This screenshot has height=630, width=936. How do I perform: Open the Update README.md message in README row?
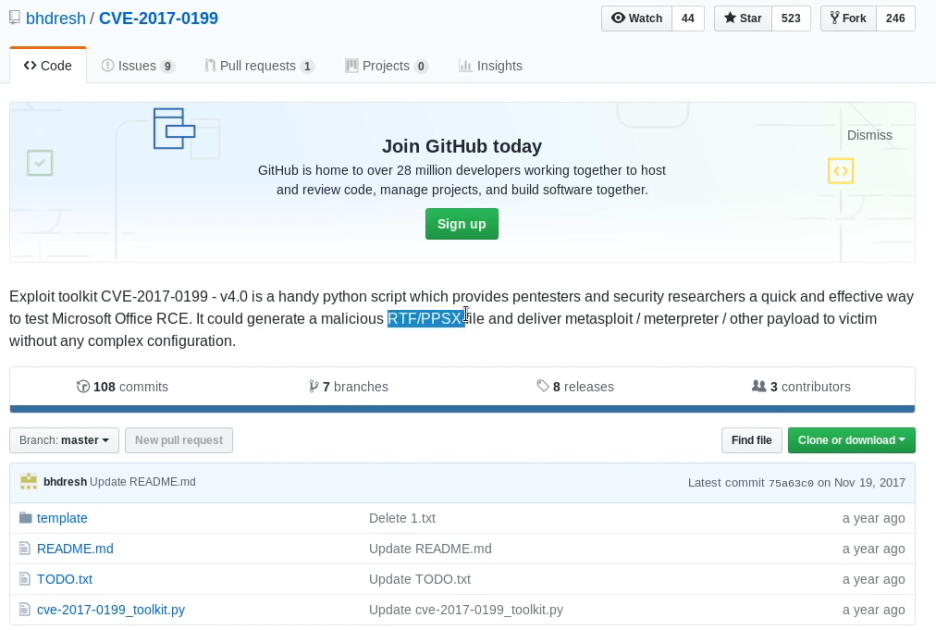pyautogui.click(x=430, y=548)
